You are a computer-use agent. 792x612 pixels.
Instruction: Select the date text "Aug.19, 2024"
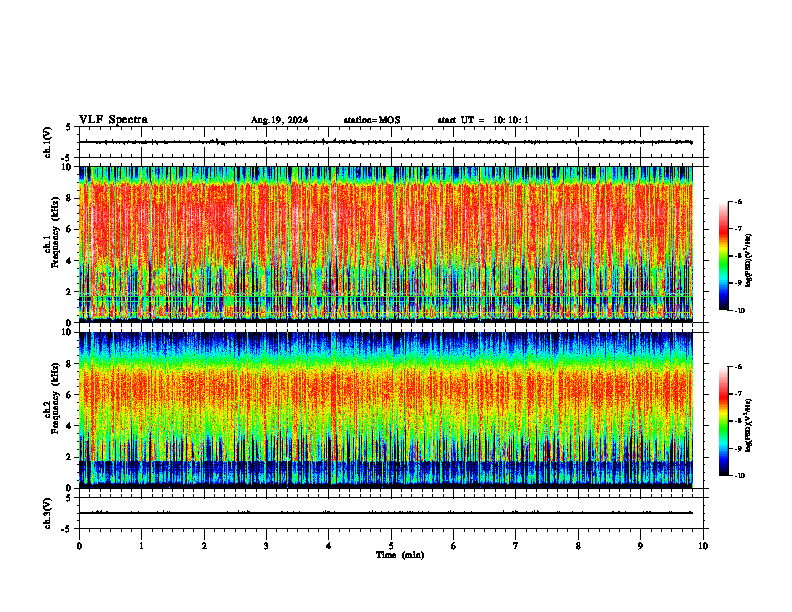tap(279, 120)
